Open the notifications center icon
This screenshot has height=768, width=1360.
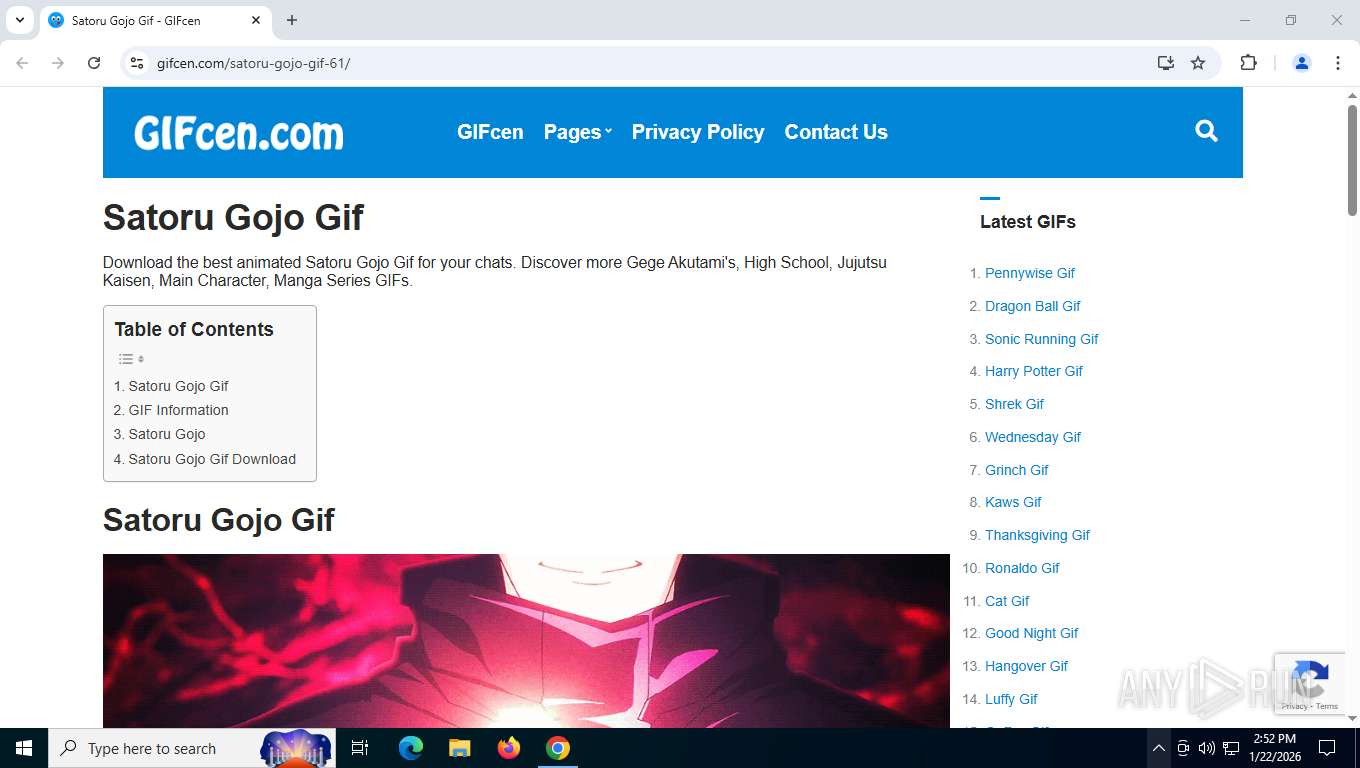pos(1327,748)
